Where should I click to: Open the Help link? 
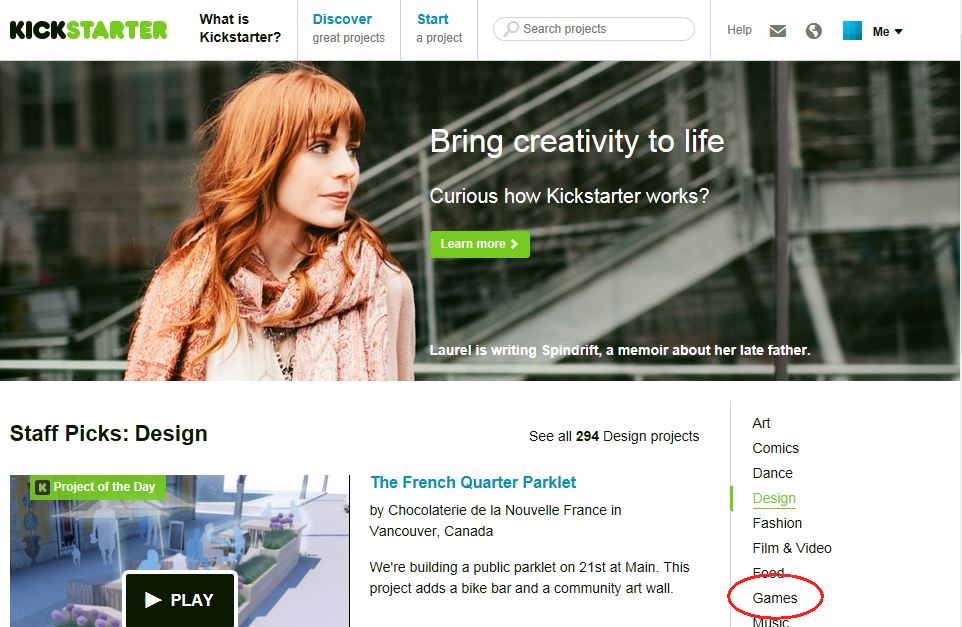pyautogui.click(x=739, y=30)
